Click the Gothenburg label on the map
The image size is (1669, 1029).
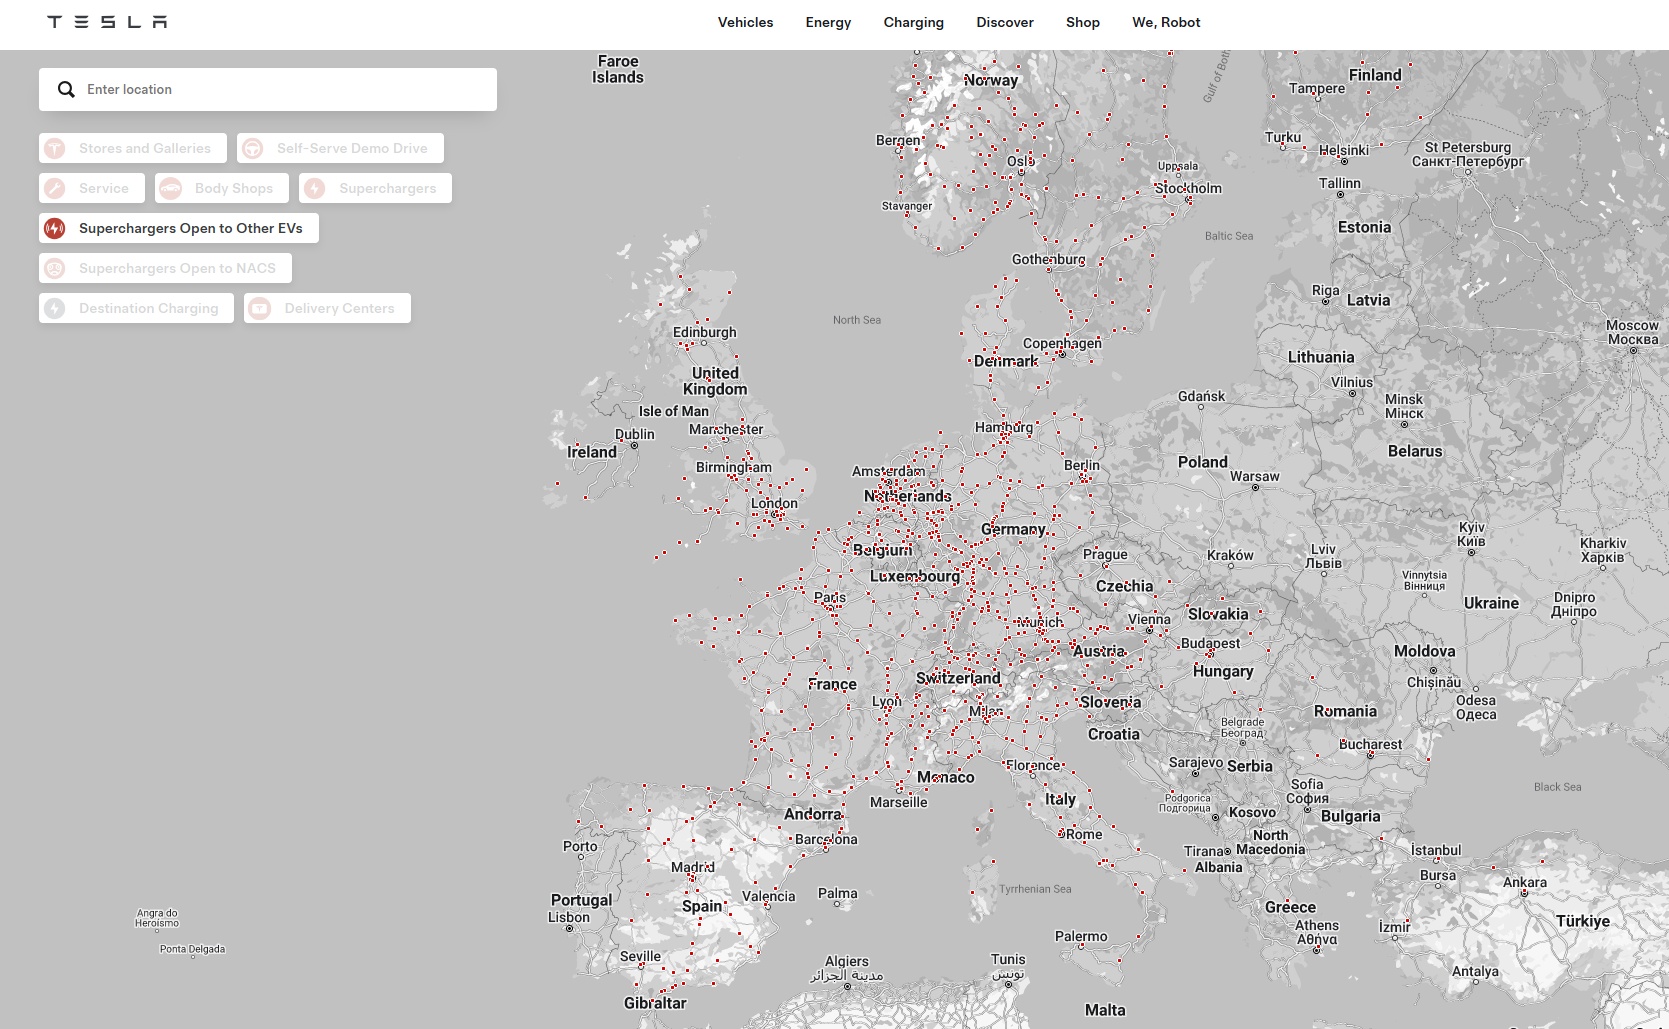click(x=1048, y=259)
